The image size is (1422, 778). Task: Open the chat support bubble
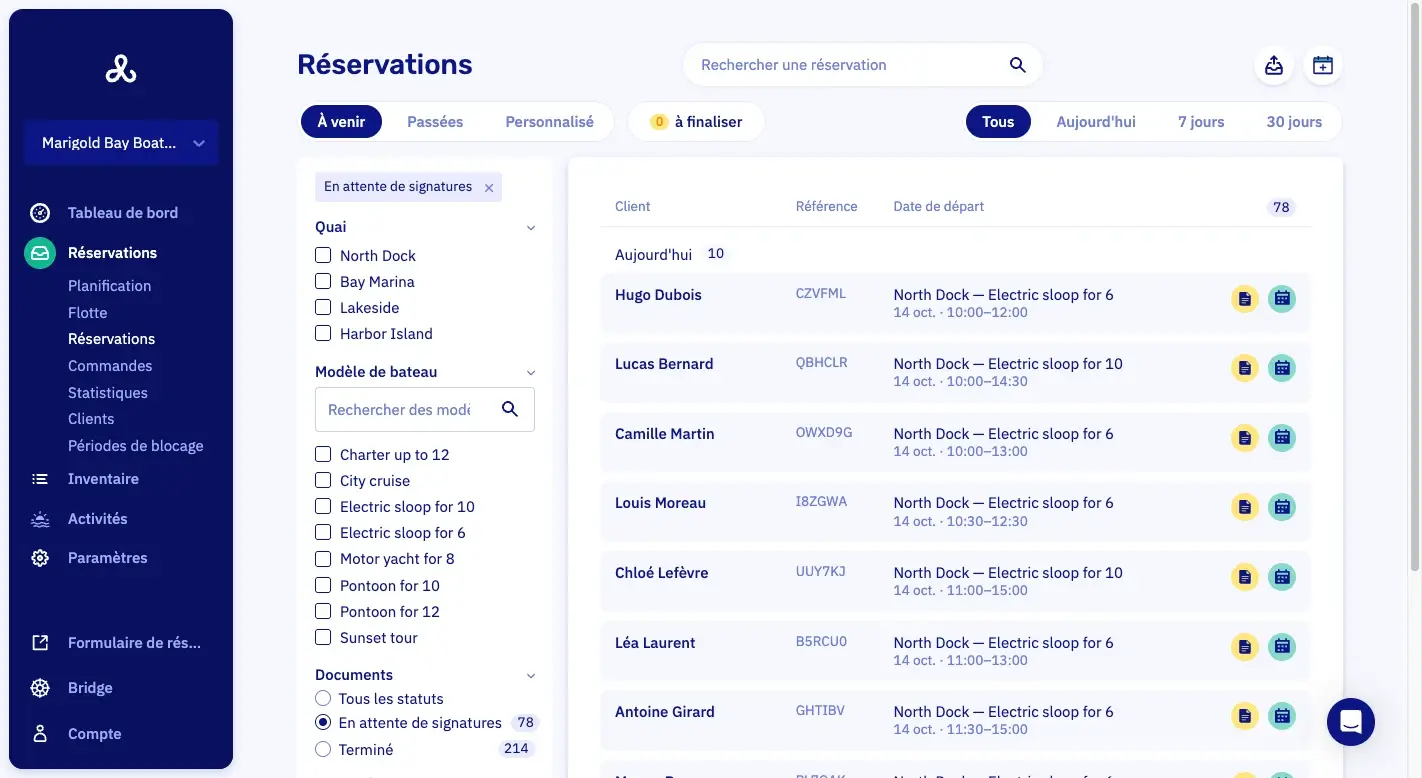point(1351,722)
